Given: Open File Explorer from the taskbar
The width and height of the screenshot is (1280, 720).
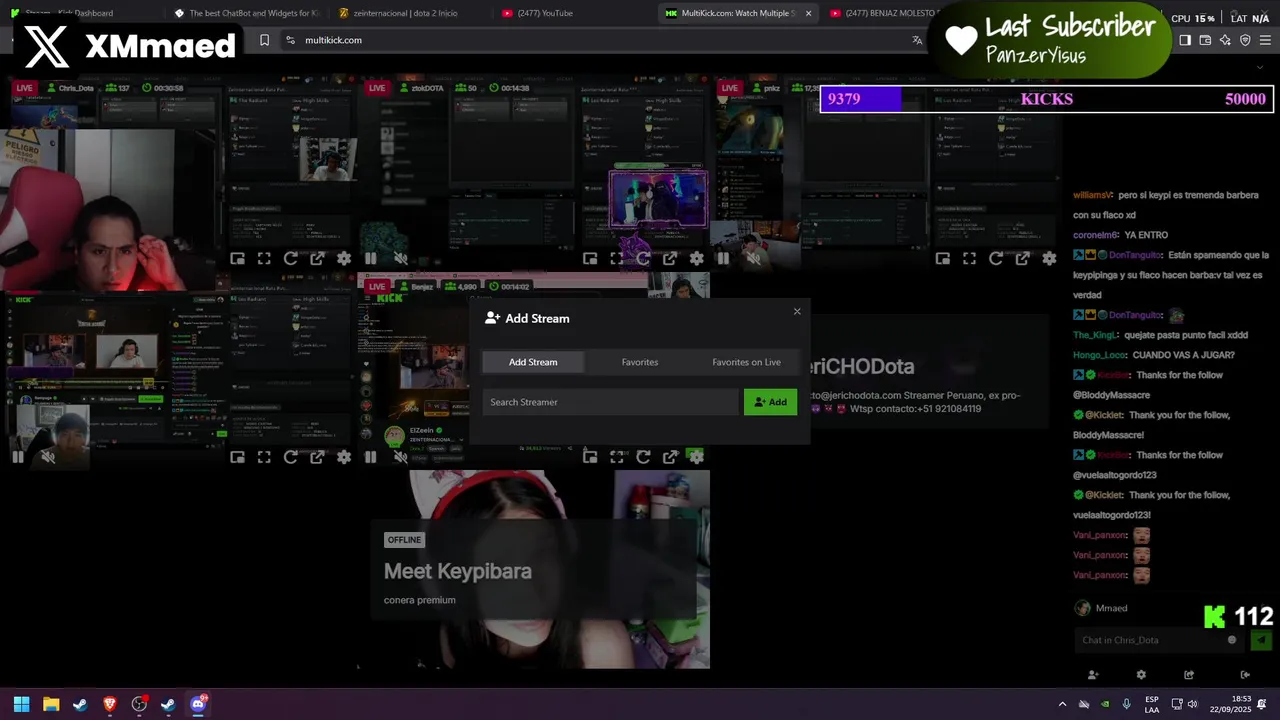Looking at the screenshot, I should (x=51, y=704).
